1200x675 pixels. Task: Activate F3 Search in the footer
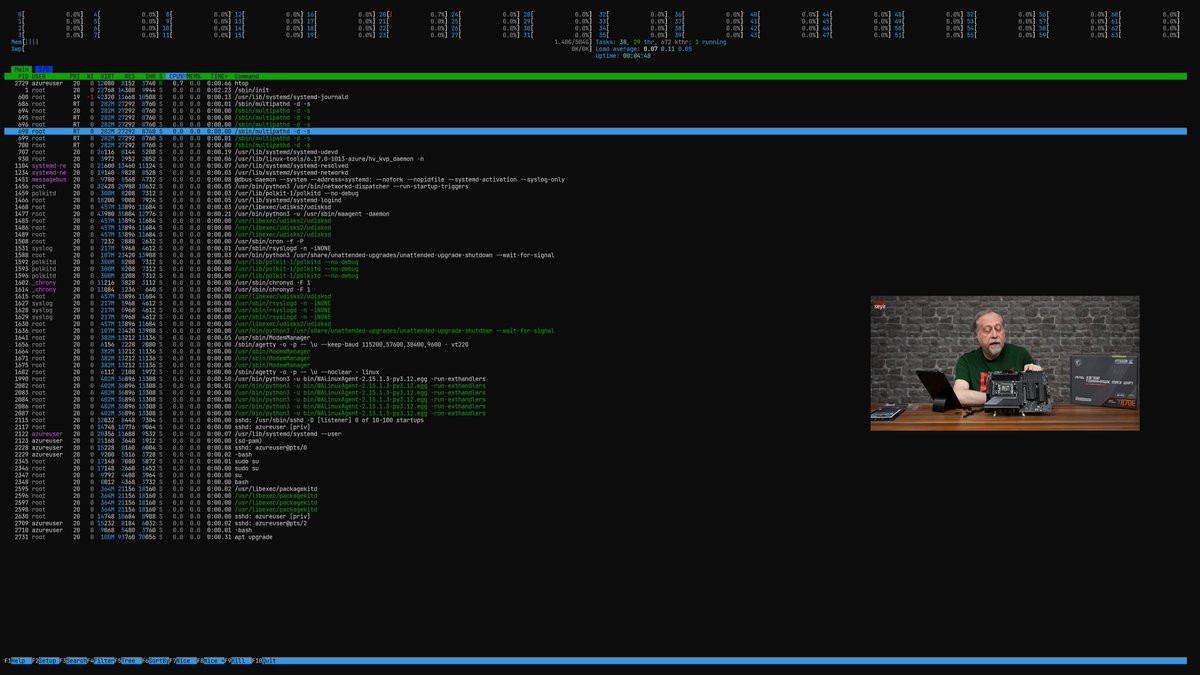pyautogui.click(x=73, y=661)
